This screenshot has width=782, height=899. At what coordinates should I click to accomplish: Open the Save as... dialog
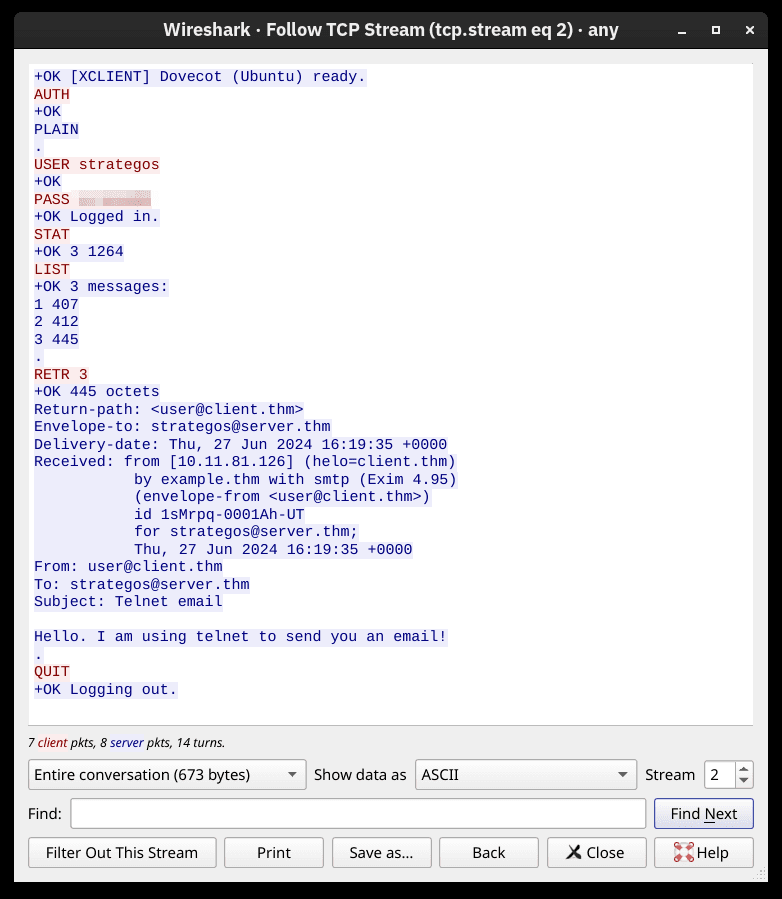tap(381, 853)
